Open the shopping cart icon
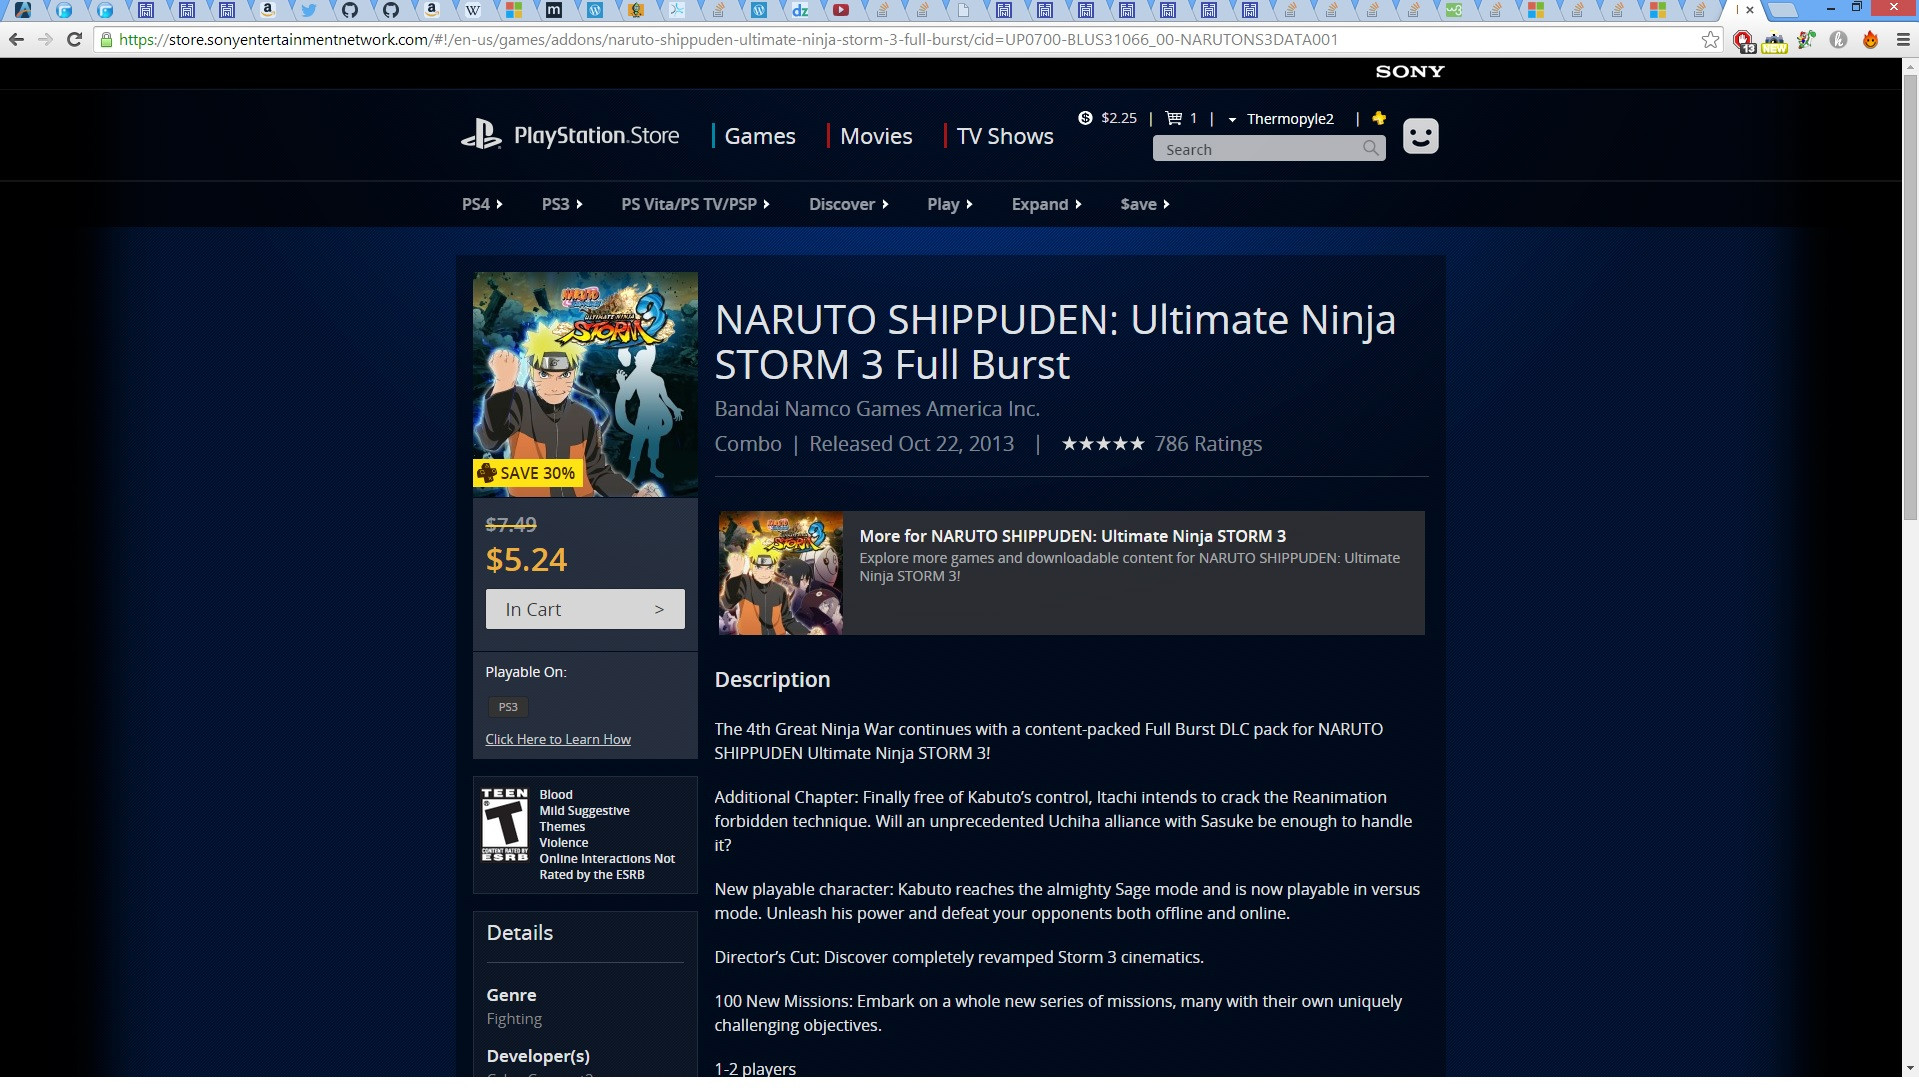The image size is (1919, 1091). [x=1174, y=118]
